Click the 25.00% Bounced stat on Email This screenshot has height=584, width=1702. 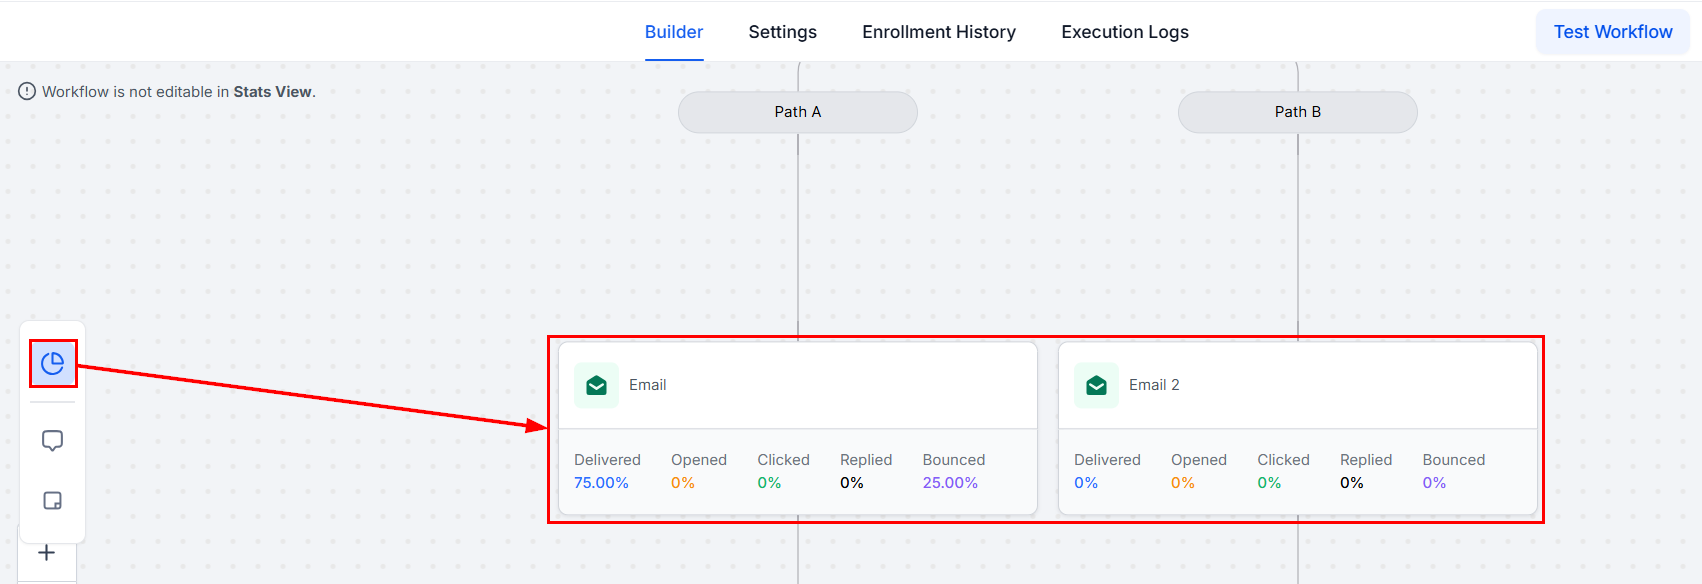(x=950, y=483)
